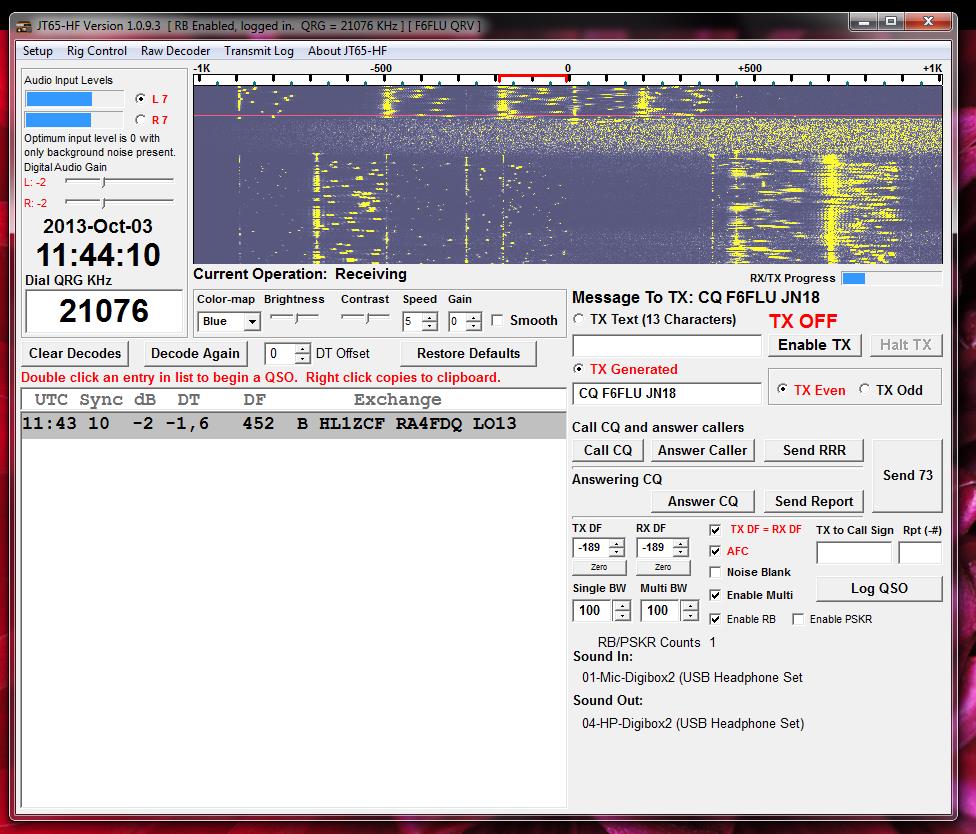This screenshot has height=834, width=976.
Task: Open the Rig Control menu
Action: point(96,51)
